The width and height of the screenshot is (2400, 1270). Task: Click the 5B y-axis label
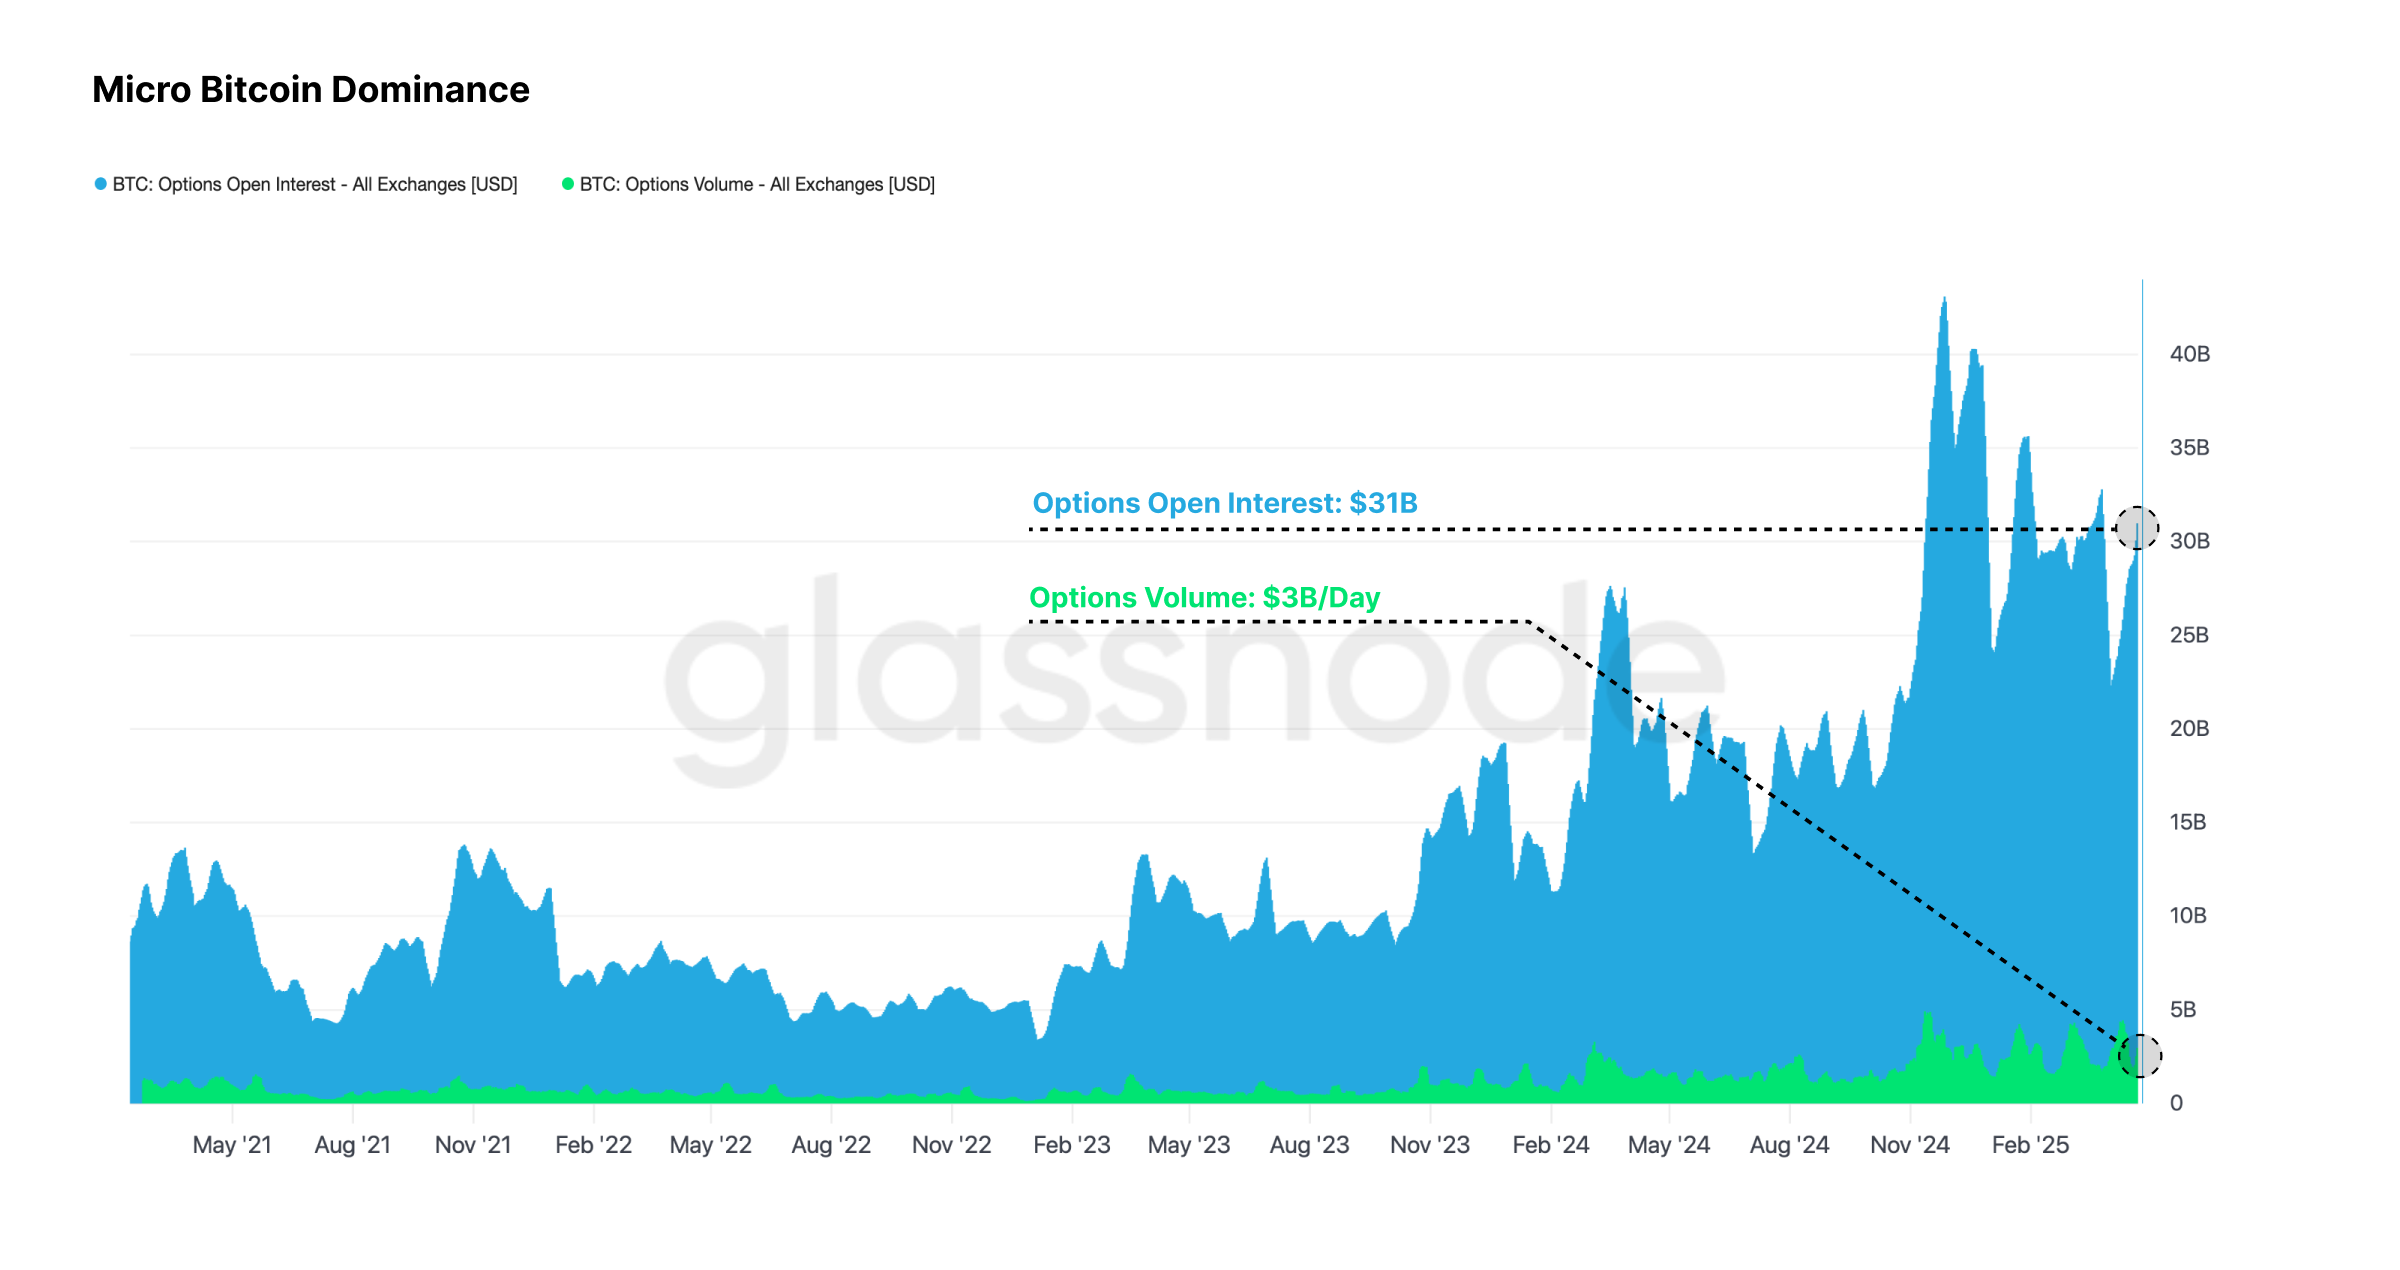[2183, 1009]
